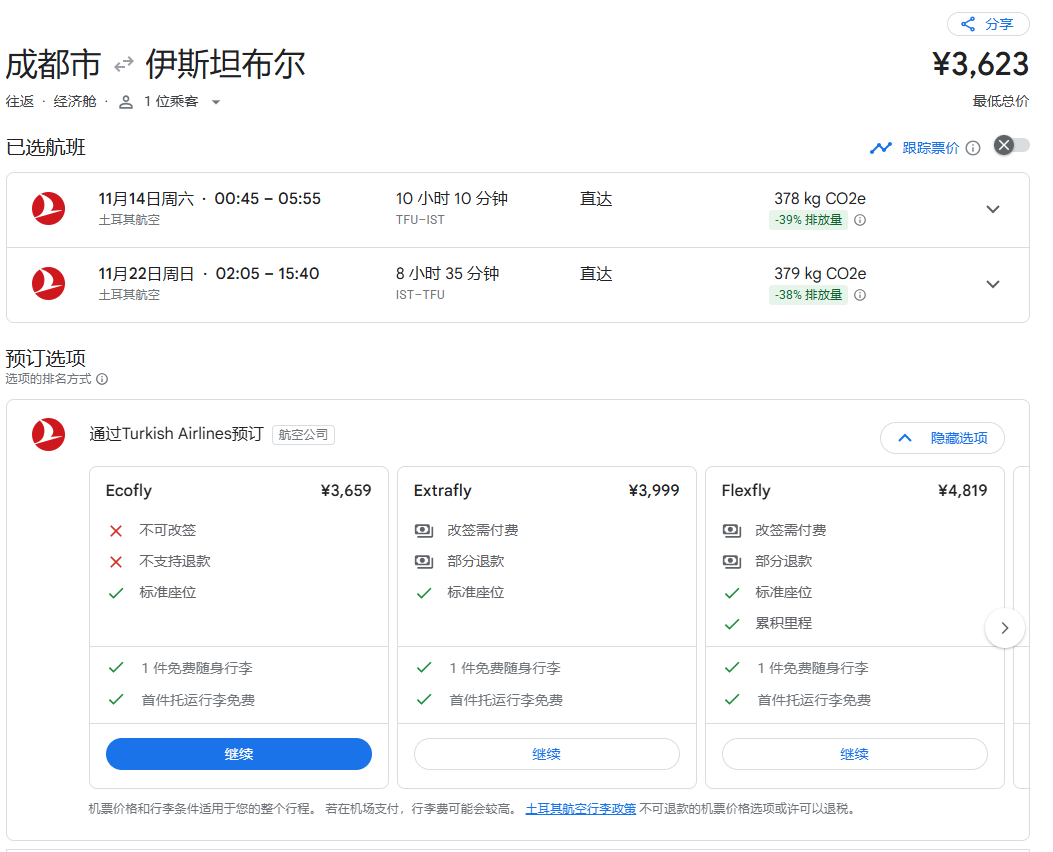The image size is (1053, 852).
Task: Expand the 11月22日 IST–TFU flight details
Action: click(x=993, y=284)
